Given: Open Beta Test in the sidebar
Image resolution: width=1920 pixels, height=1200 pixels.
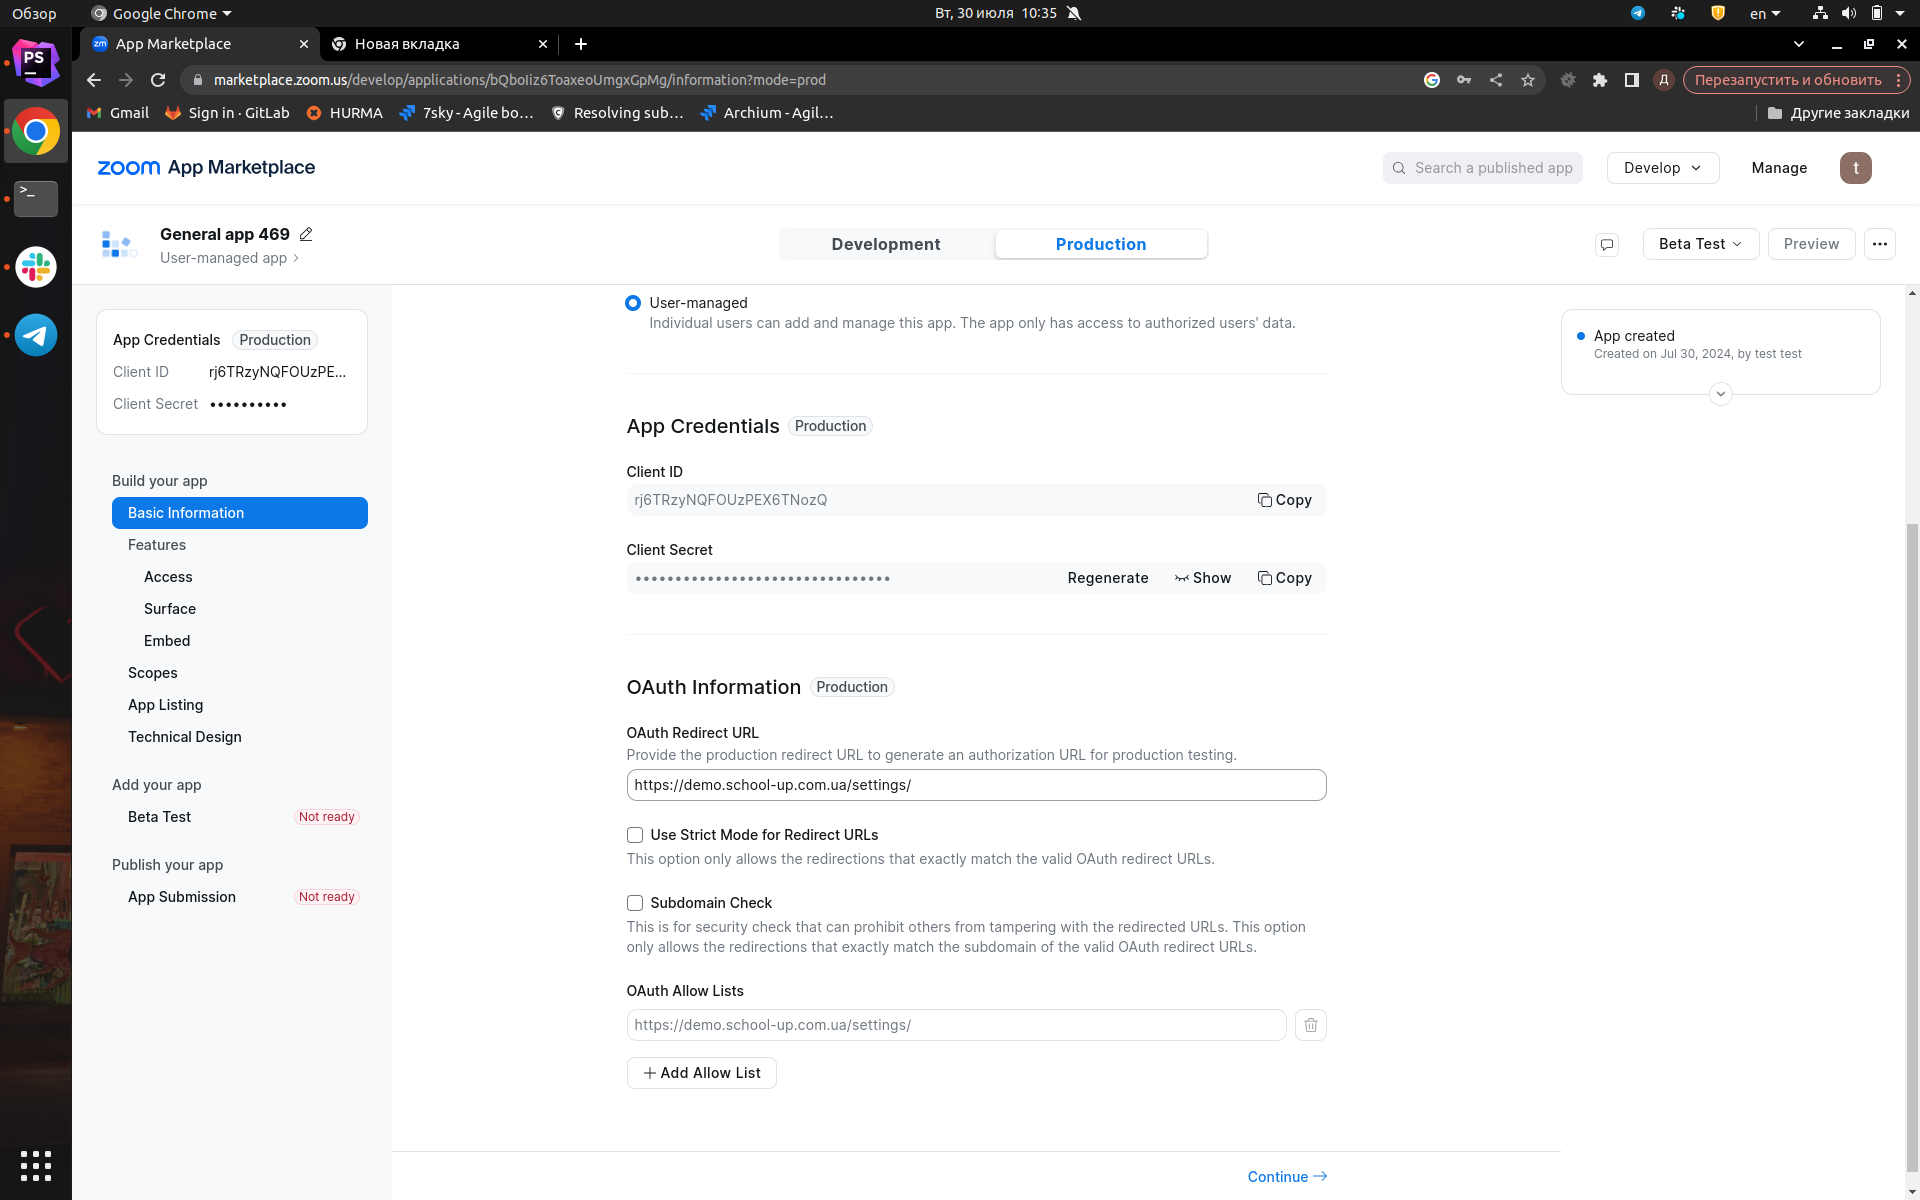Looking at the screenshot, I should pyautogui.click(x=160, y=817).
